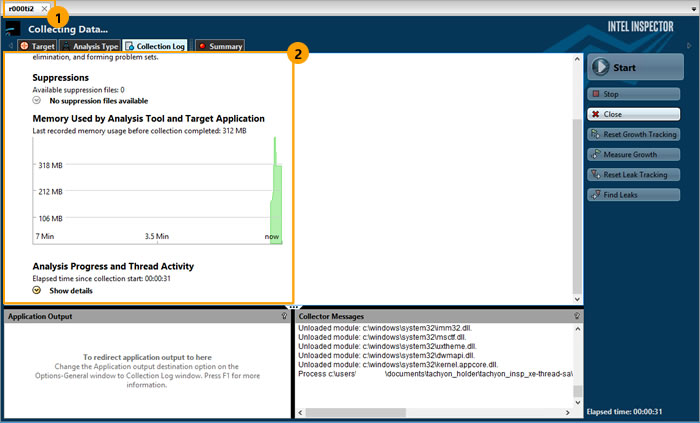Click Measure Growth
This screenshot has height=423, width=700.
pyautogui.click(x=634, y=154)
